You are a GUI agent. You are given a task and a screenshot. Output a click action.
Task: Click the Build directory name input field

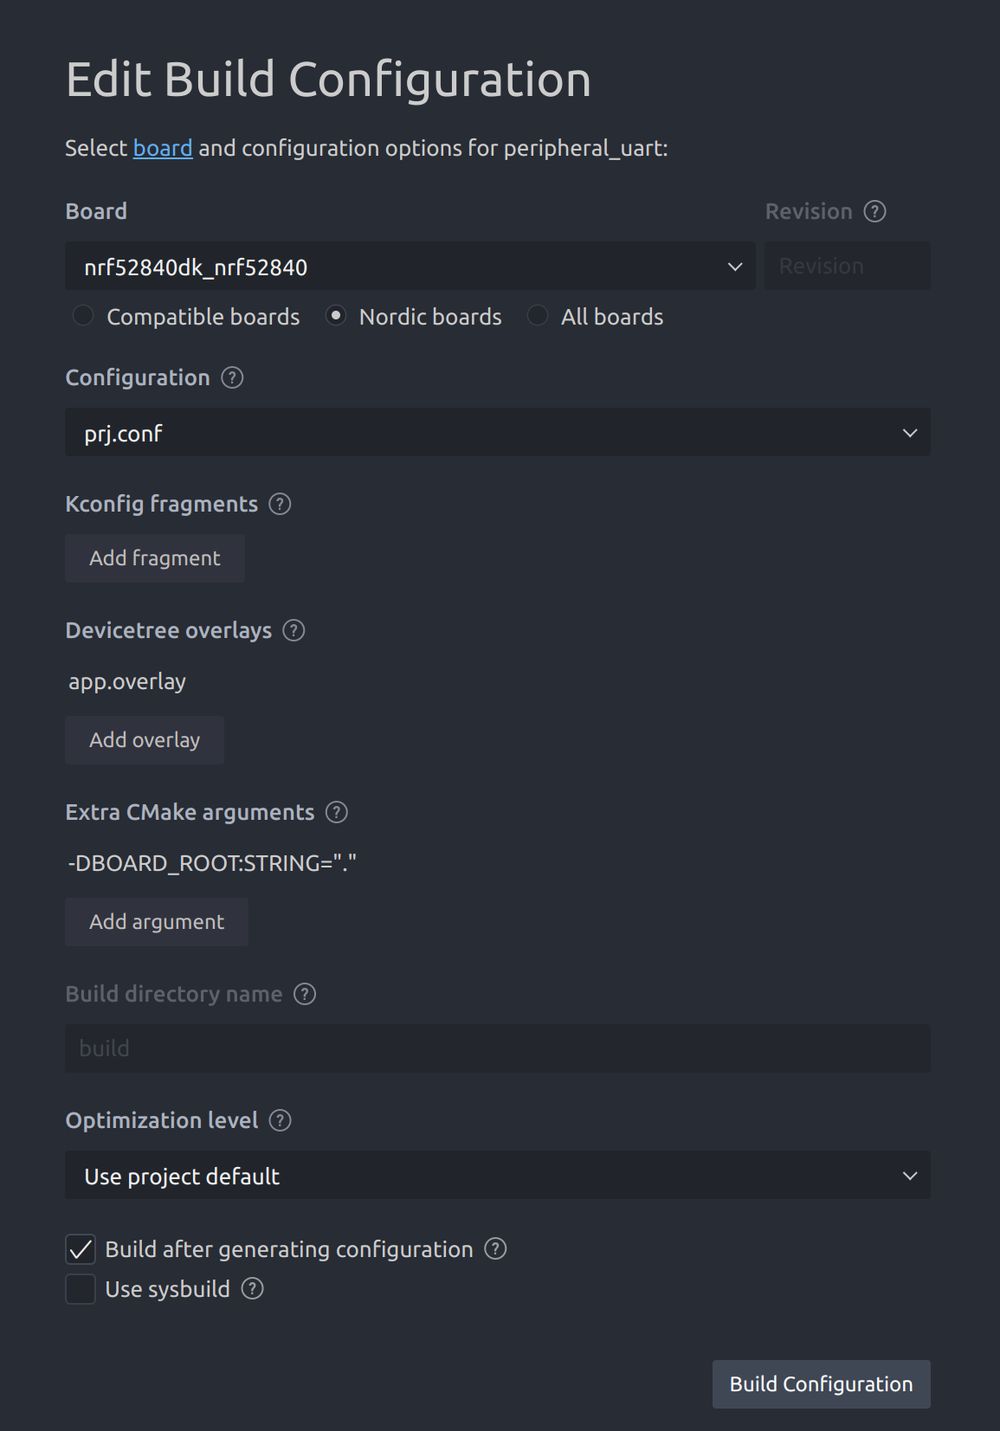click(x=497, y=1048)
